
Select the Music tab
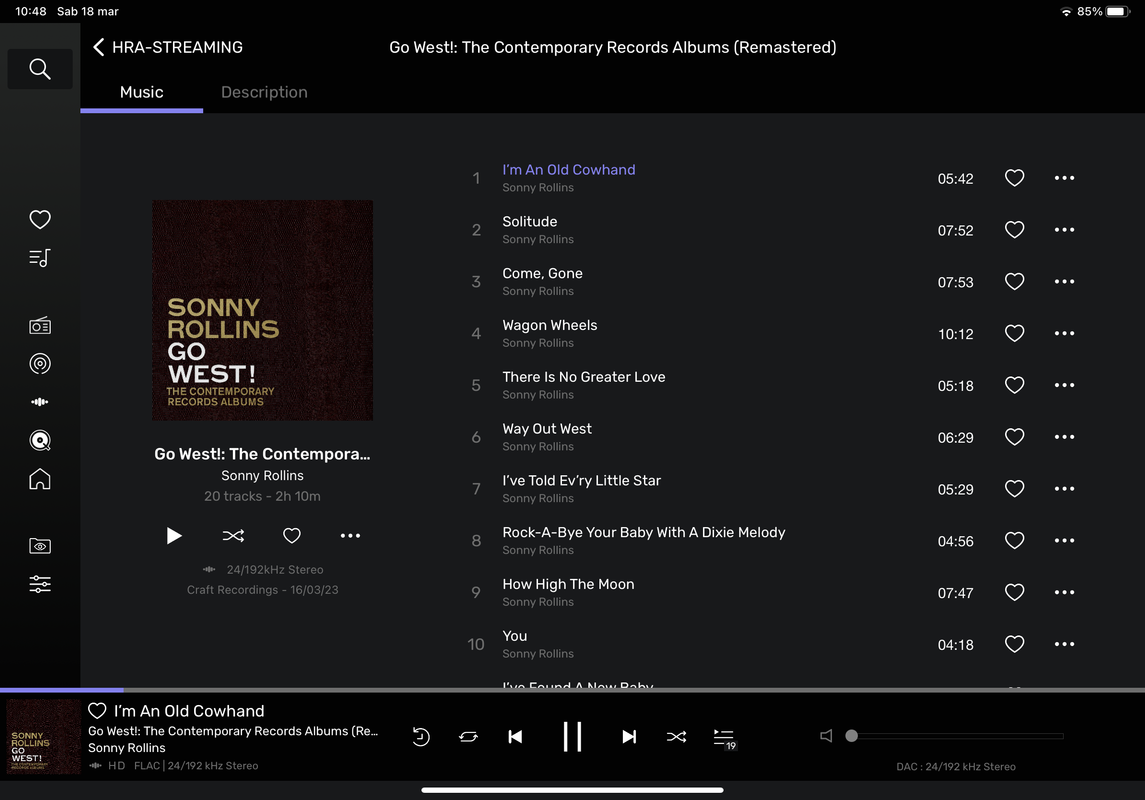click(x=142, y=92)
